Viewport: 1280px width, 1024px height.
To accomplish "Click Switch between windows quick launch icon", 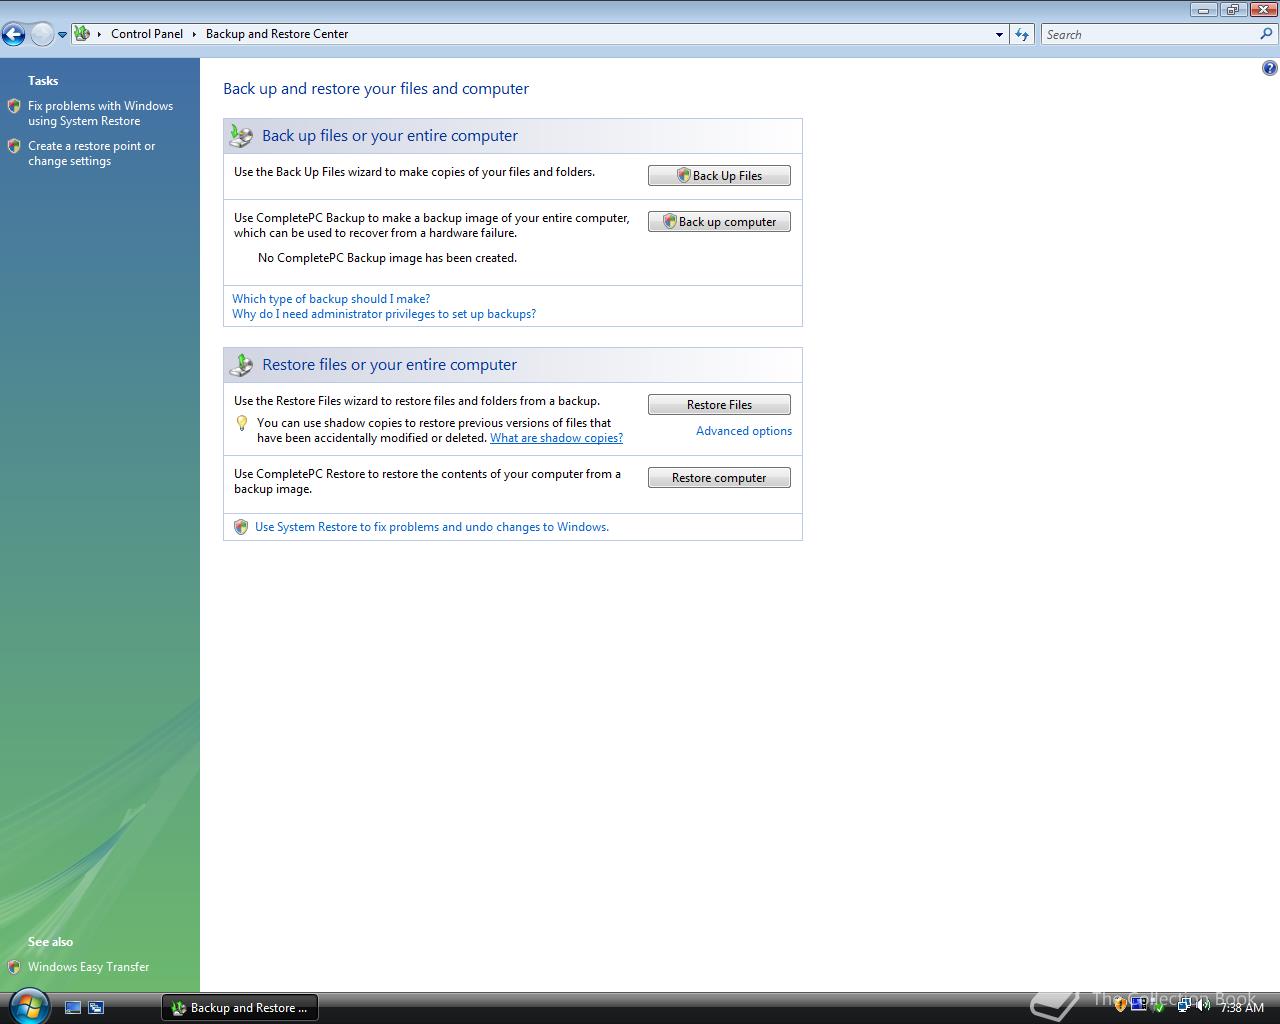I will coord(96,1008).
